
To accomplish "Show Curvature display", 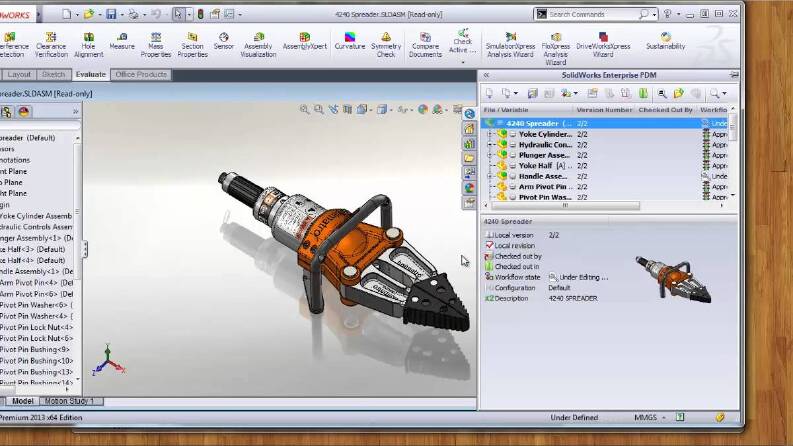I will pos(349,41).
